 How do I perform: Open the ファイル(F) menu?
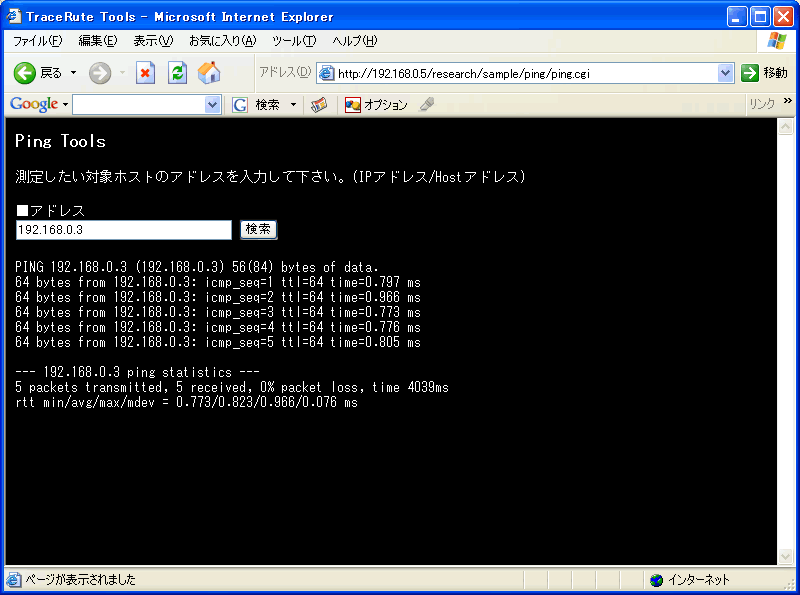coord(38,41)
